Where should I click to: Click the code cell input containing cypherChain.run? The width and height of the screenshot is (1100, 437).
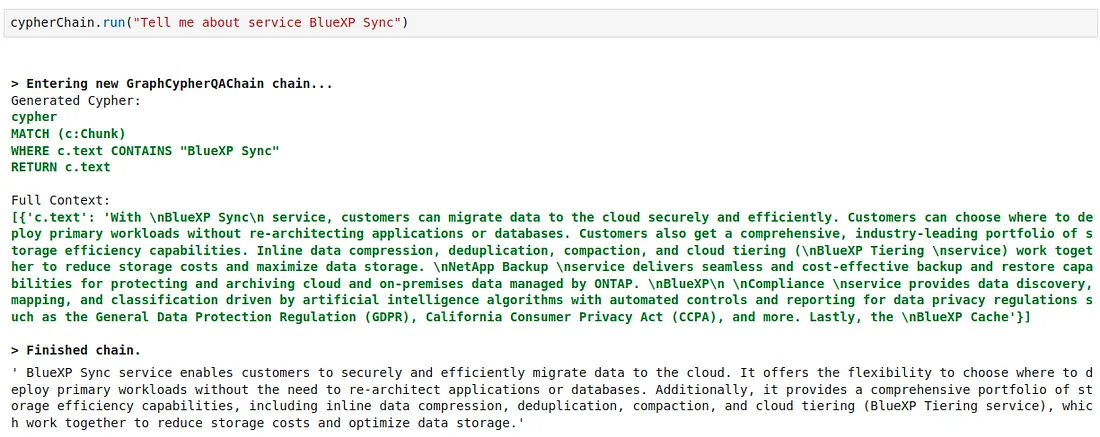pyautogui.click(x=550, y=23)
